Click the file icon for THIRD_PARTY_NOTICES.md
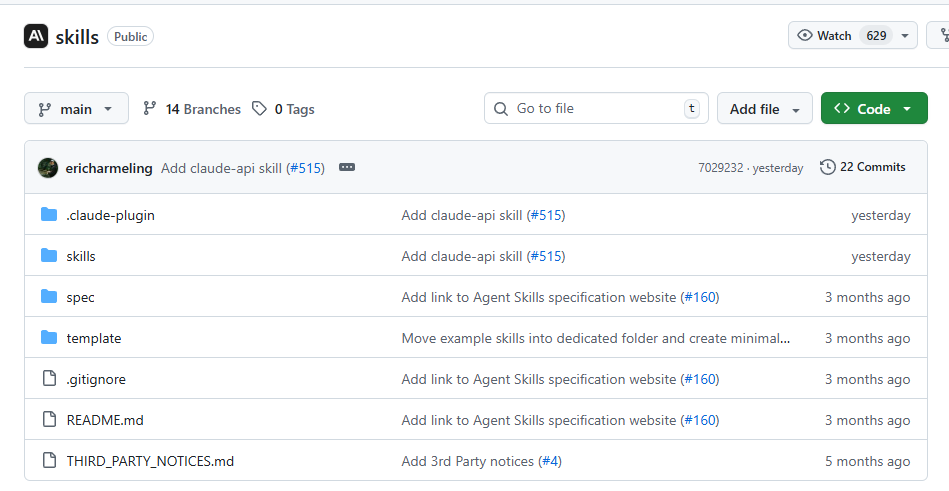Viewport: 949px width, 491px height. click(49, 460)
